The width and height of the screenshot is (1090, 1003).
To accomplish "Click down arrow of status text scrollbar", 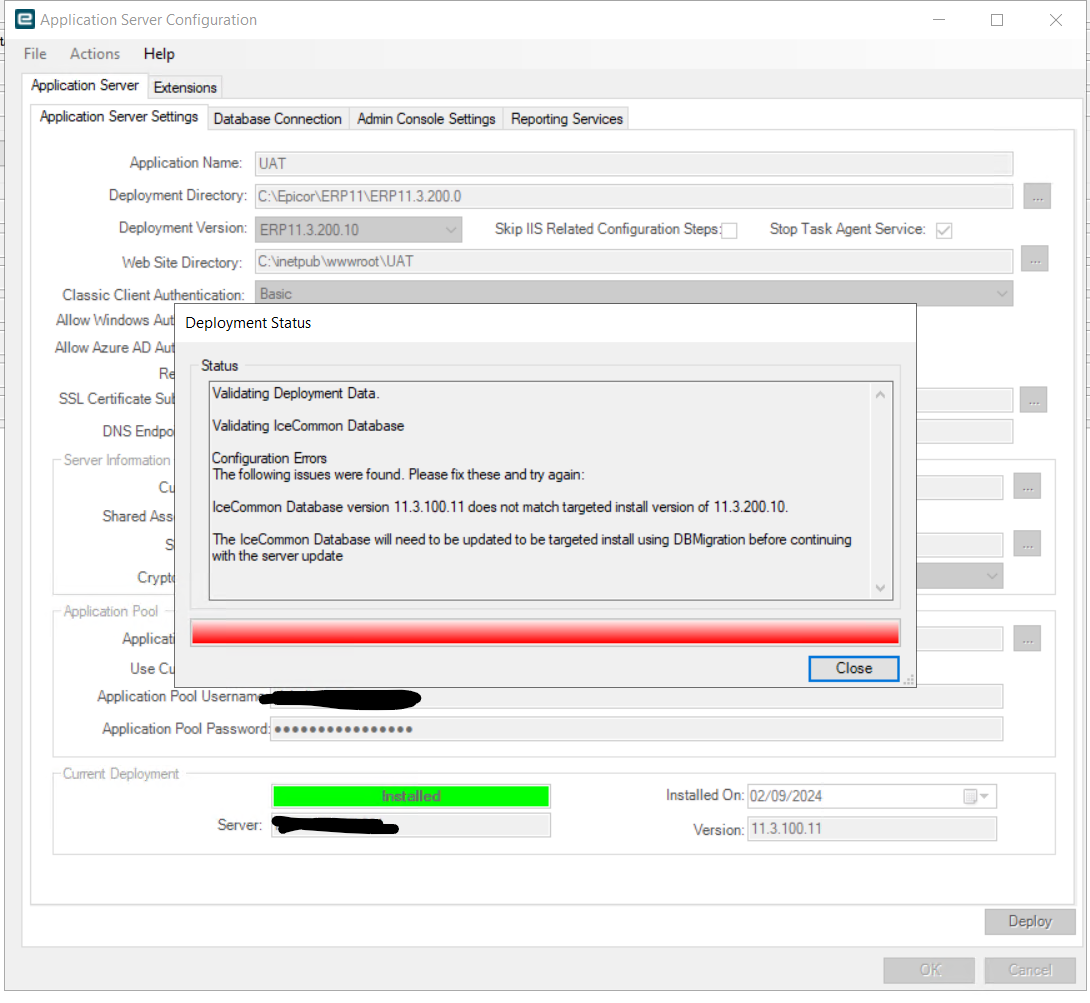I will (880, 588).
